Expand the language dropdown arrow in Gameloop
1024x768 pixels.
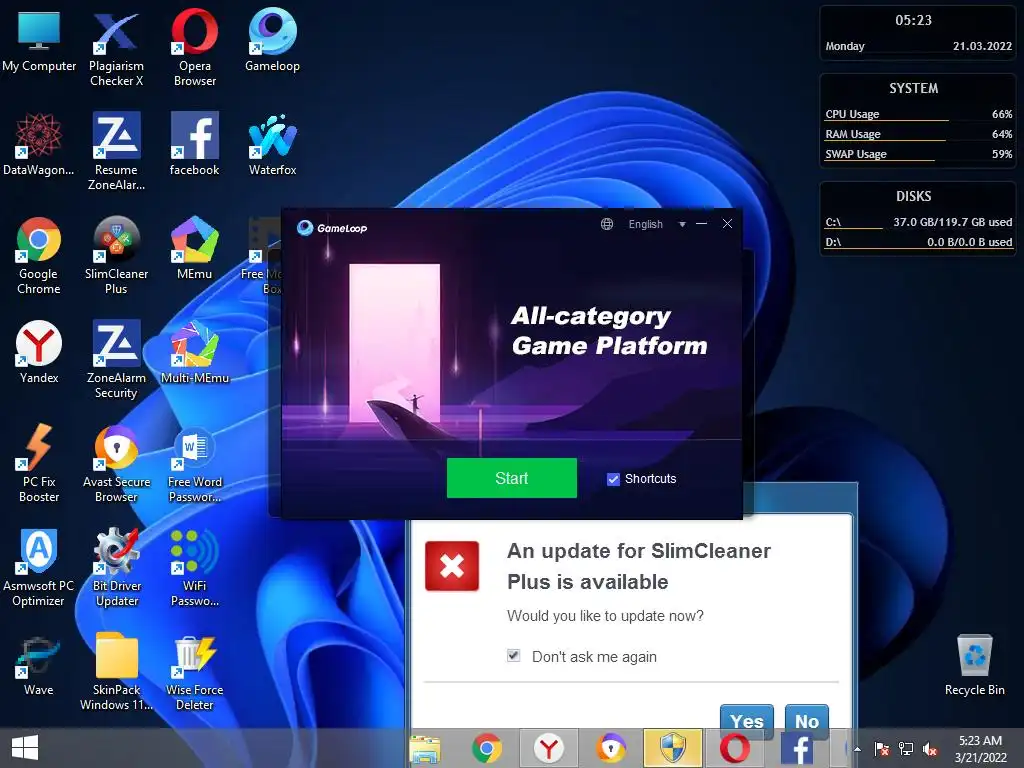click(x=682, y=224)
